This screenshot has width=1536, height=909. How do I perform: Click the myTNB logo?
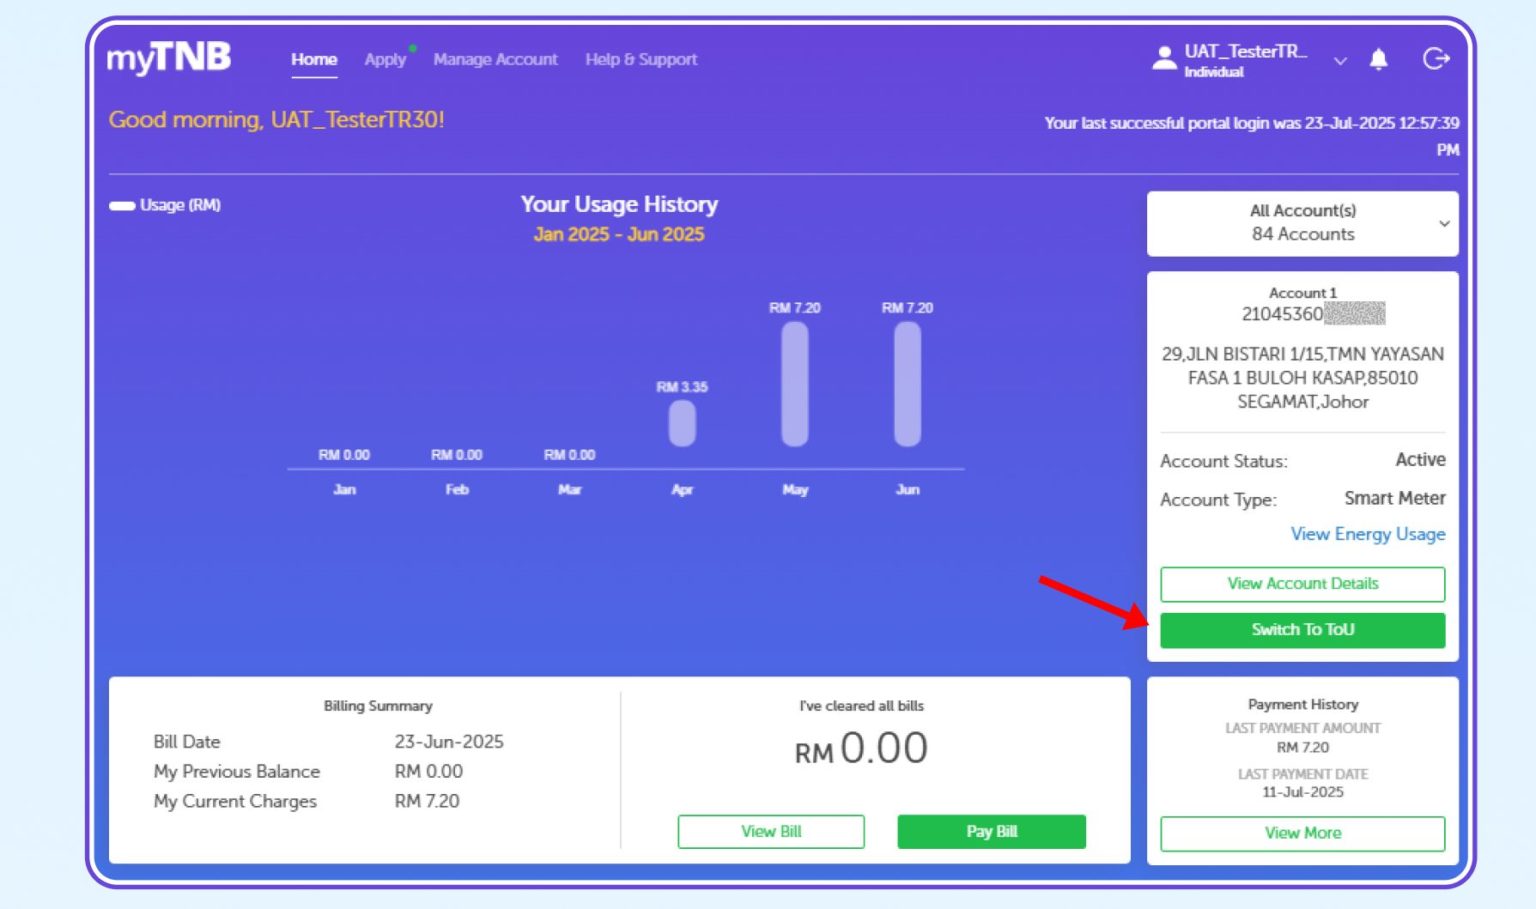click(168, 58)
